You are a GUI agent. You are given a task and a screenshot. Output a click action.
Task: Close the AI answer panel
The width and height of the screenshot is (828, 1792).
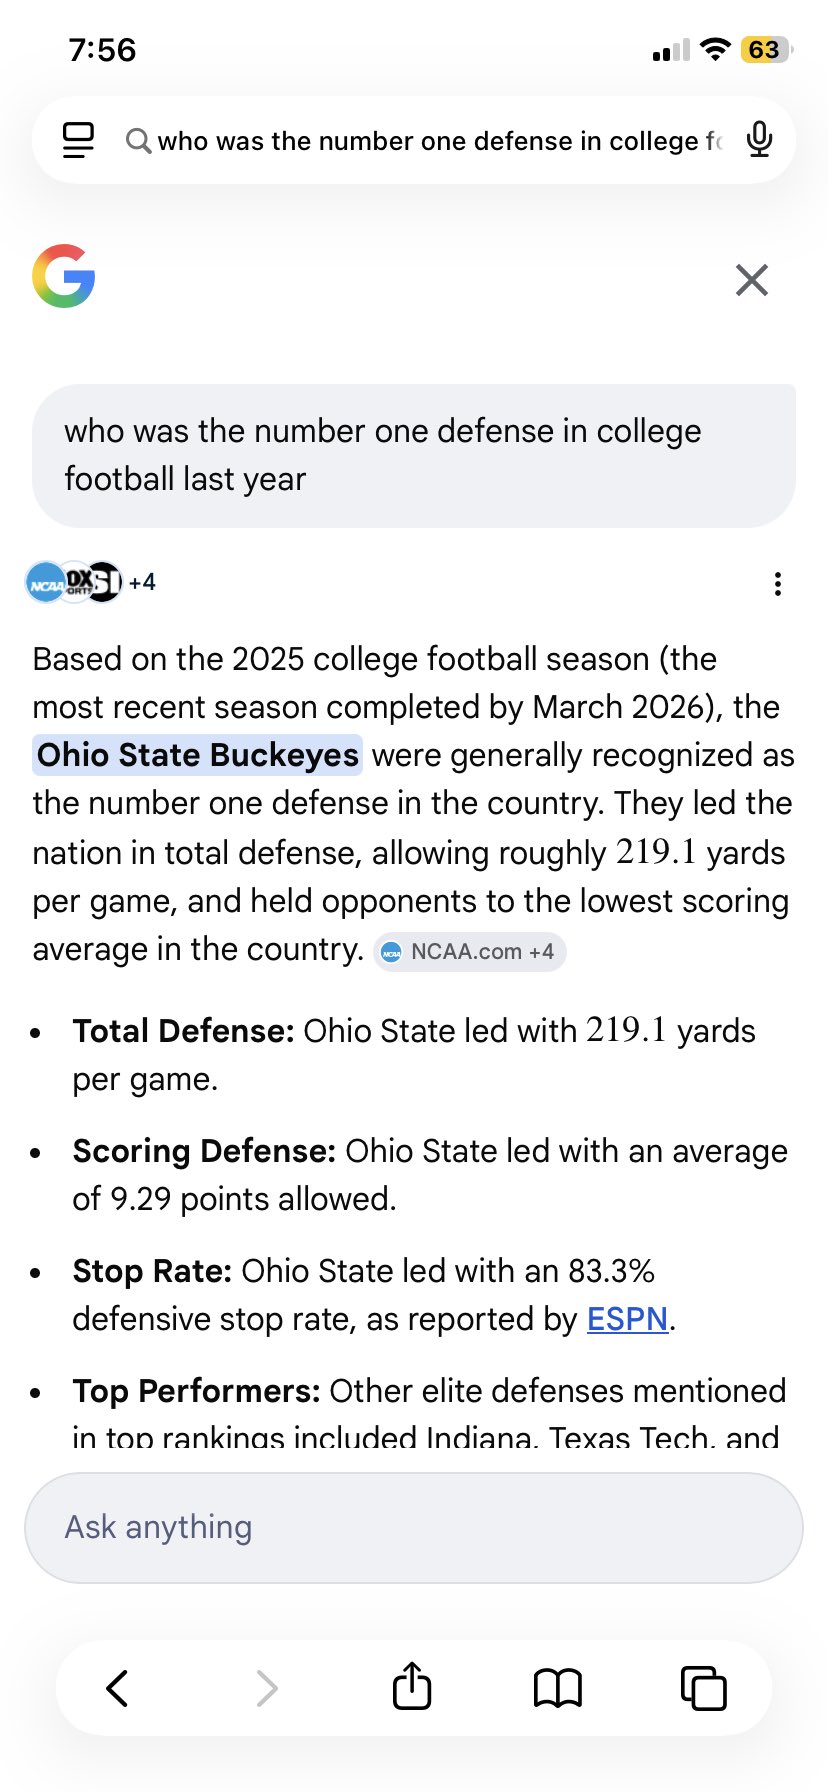point(751,280)
